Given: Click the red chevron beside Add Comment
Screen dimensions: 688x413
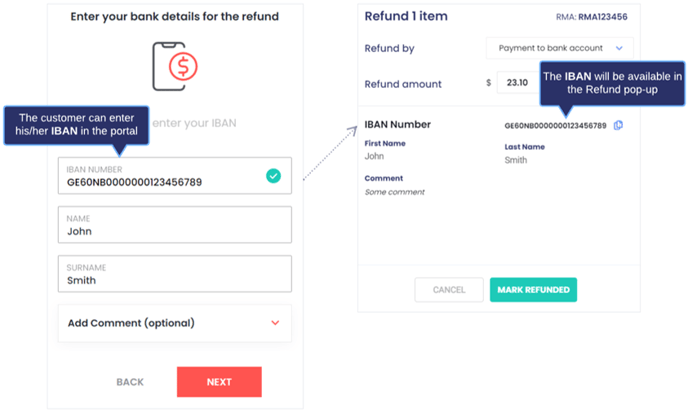Looking at the screenshot, I should tap(275, 323).
